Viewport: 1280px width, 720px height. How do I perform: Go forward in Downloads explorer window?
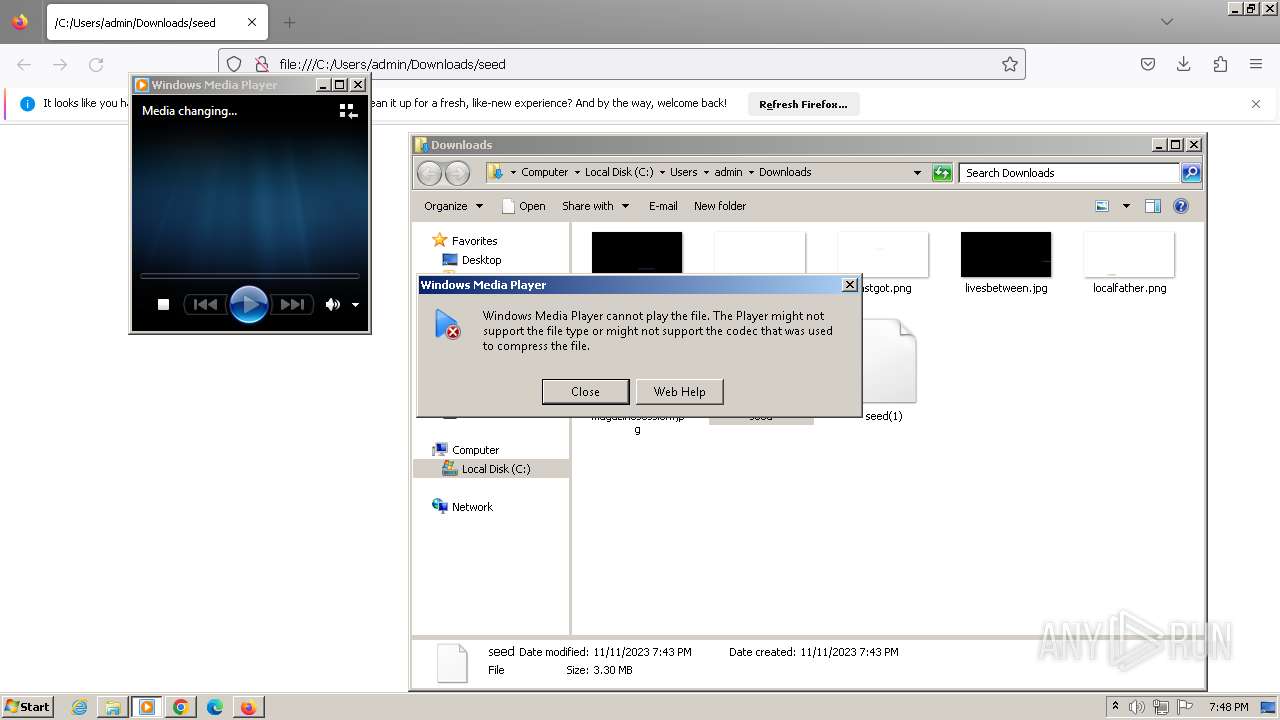point(457,173)
